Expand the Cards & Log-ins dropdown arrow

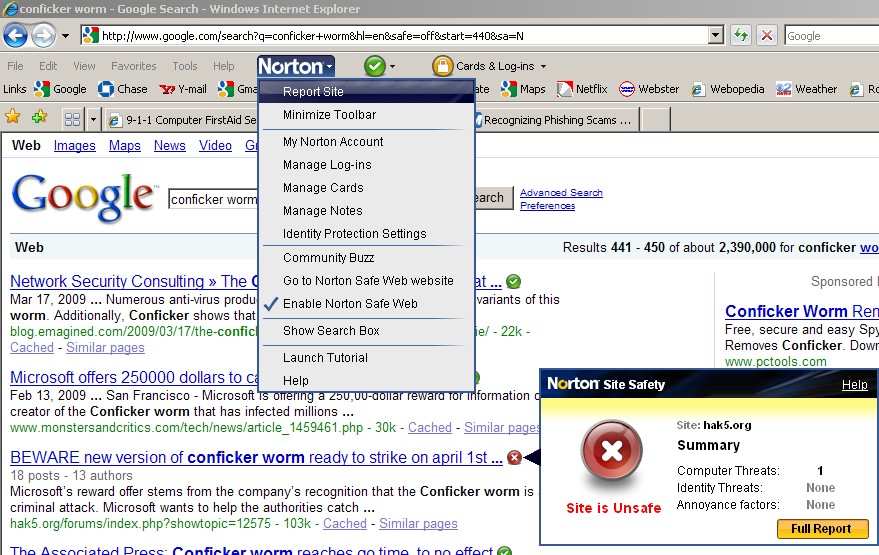(543, 67)
